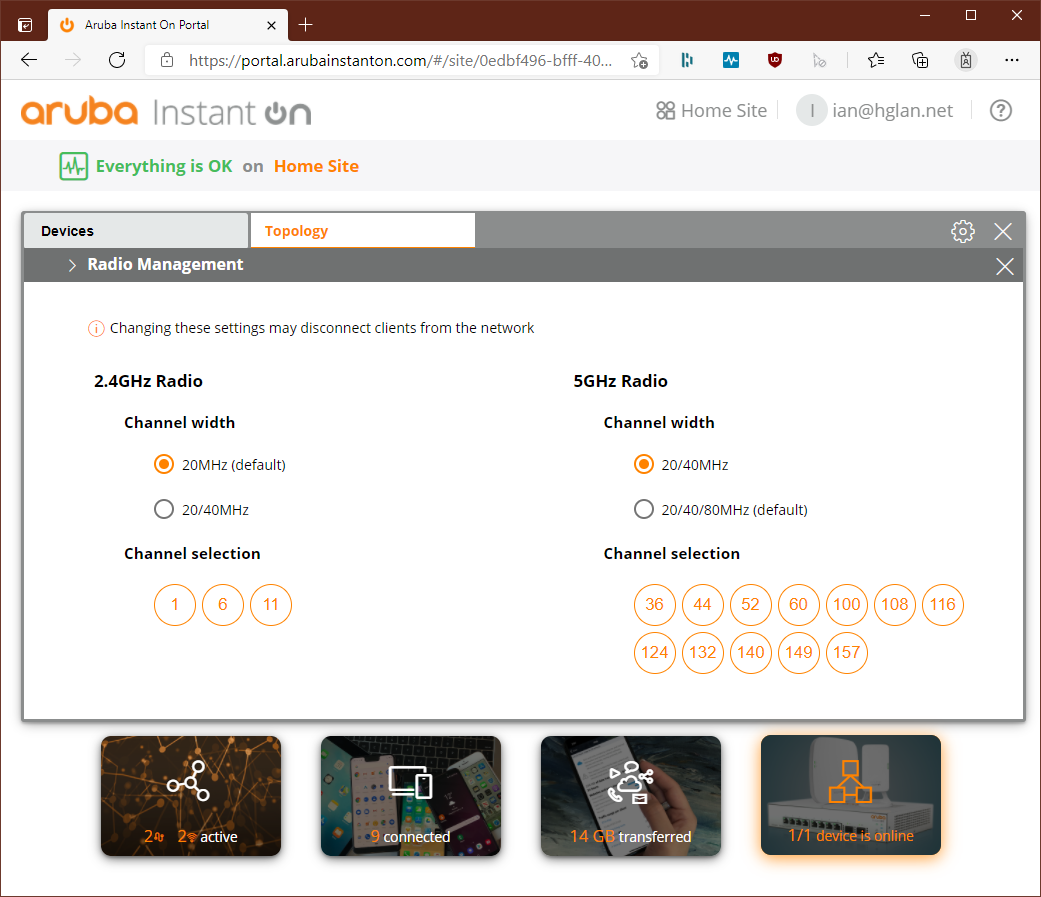Toggle 5GHz channel 149
This screenshot has width=1041, height=897.
799,653
